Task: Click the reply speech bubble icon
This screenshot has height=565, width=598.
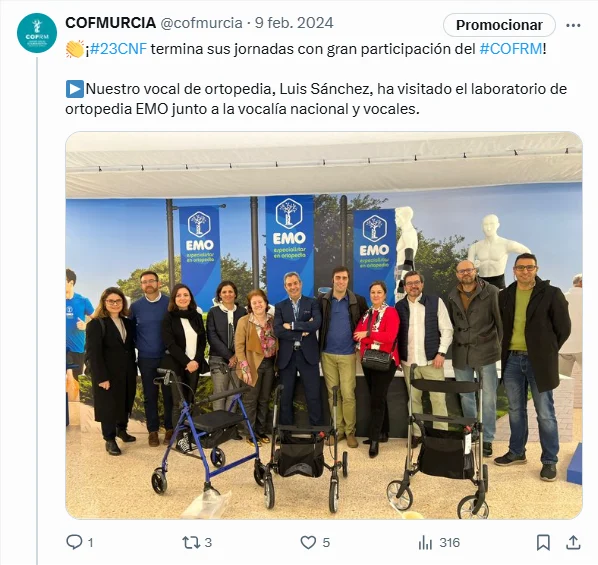Action: pyautogui.click(x=74, y=542)
